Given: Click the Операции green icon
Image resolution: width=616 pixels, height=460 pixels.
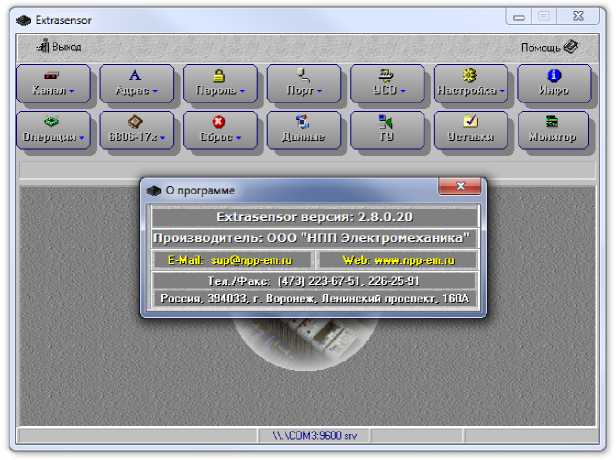Looking at the screenshot, I should [51, 121].
